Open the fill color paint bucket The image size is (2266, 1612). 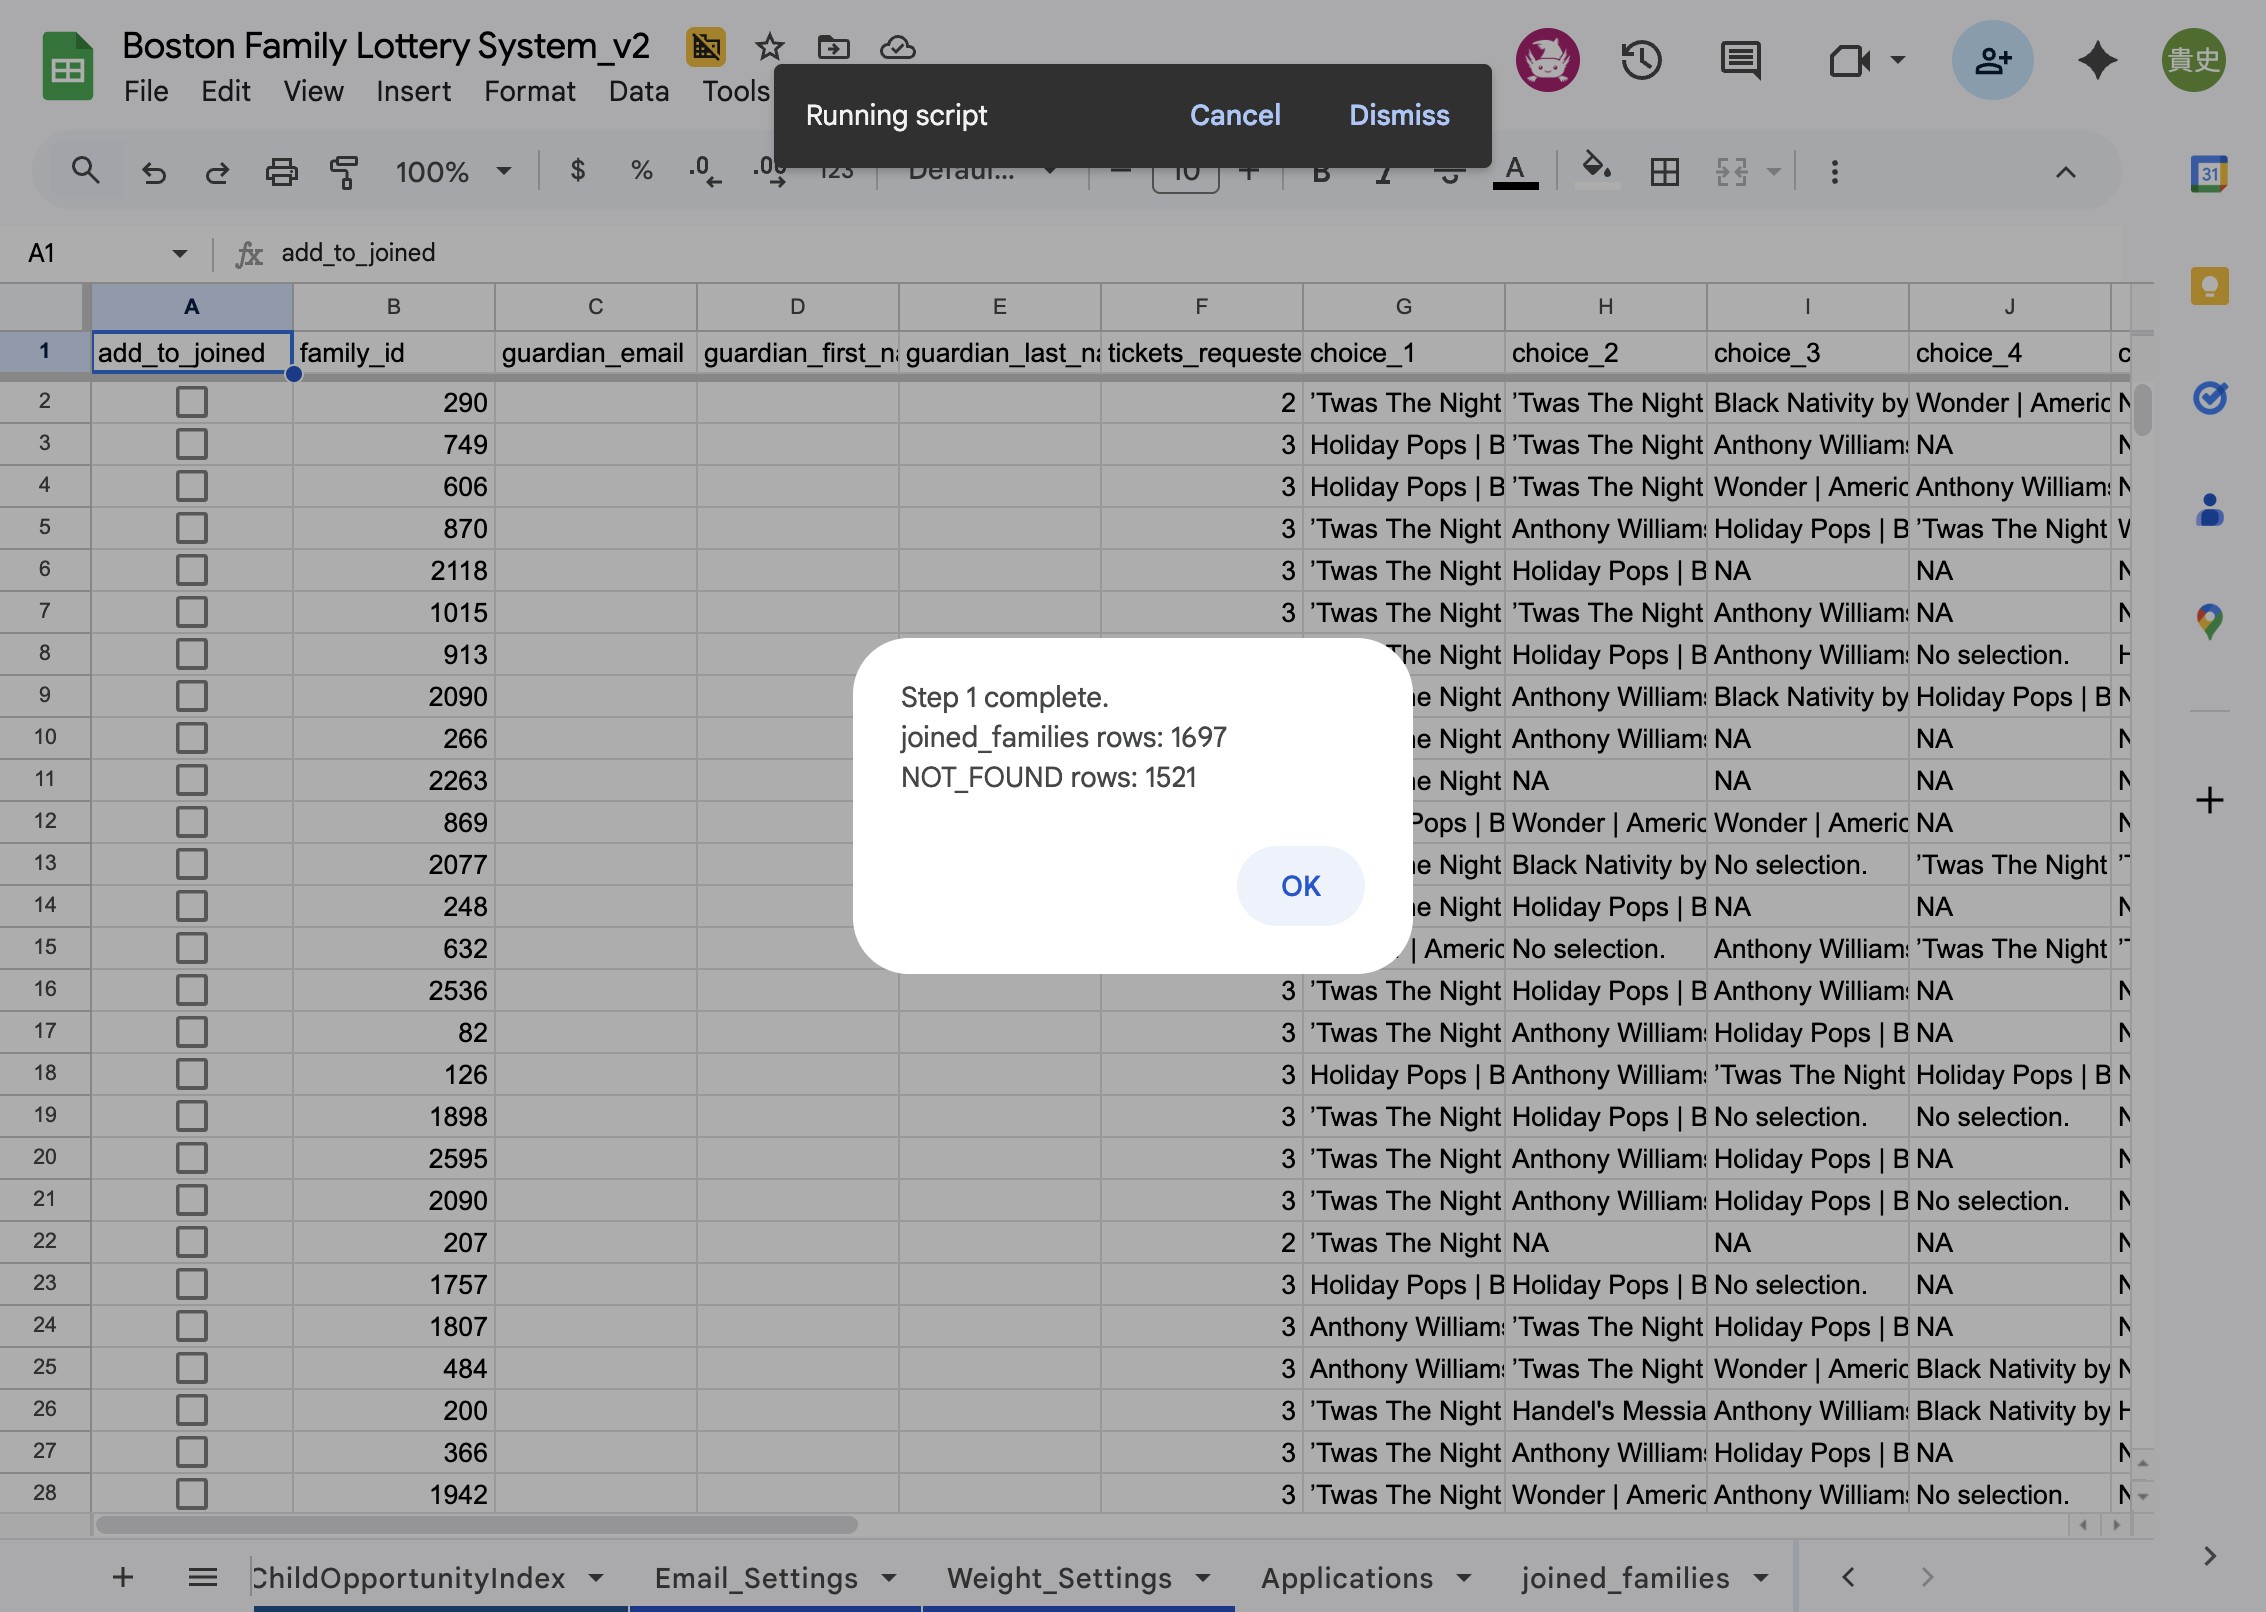(x=1596, y=170)
